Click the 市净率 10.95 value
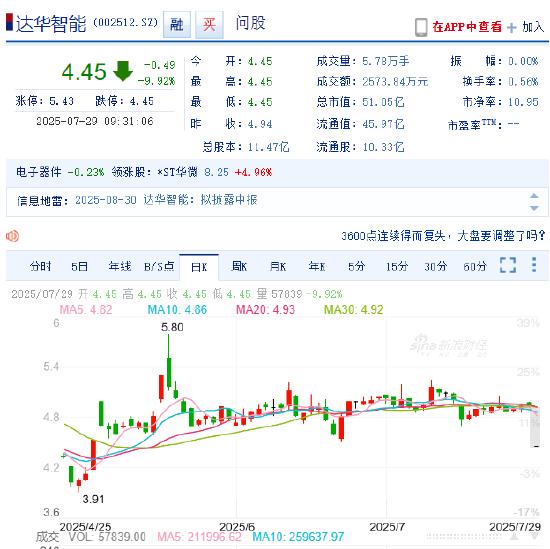550x549 pixels. pos(523,102)
